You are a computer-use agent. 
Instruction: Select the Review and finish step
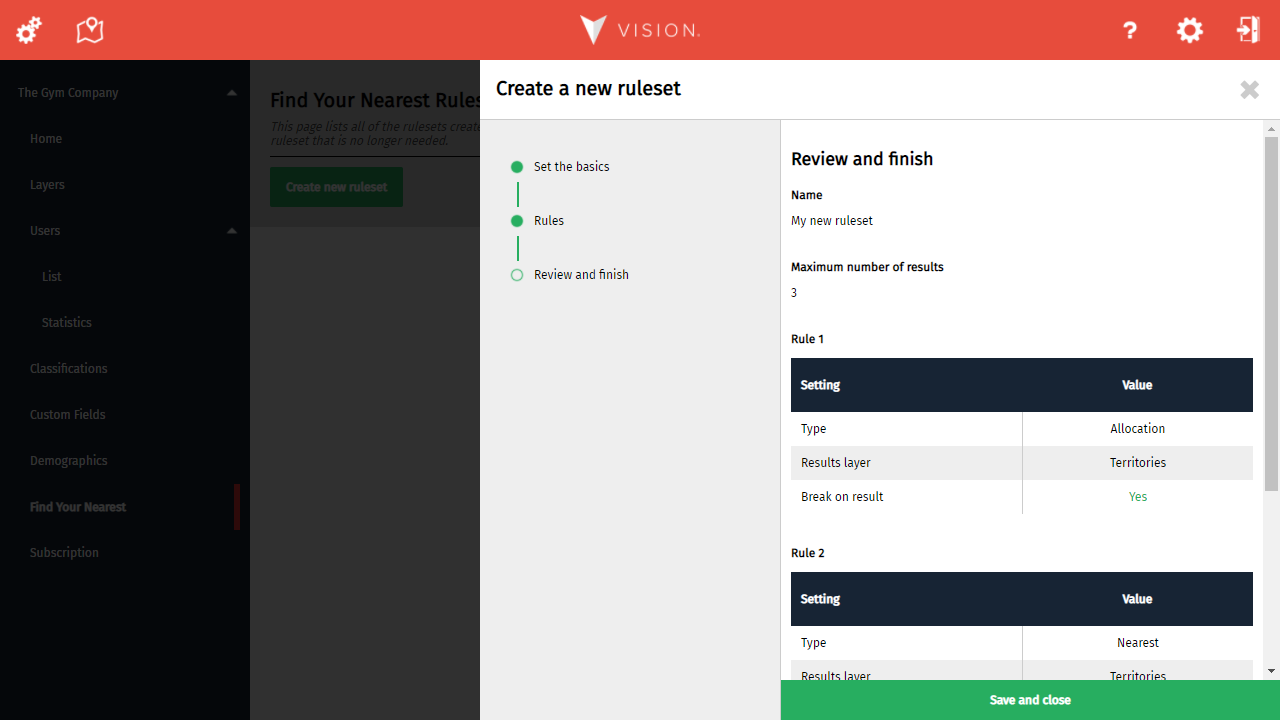coord(581,275)
